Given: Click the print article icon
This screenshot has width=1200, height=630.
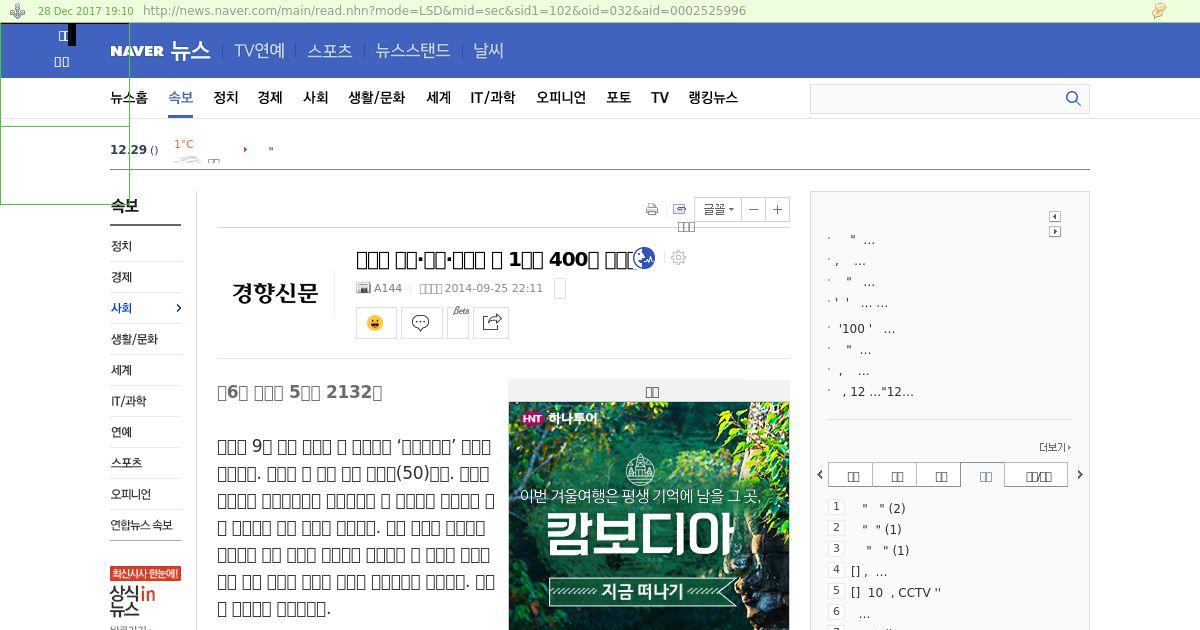Looking at the screenshot, I should 652,209.
